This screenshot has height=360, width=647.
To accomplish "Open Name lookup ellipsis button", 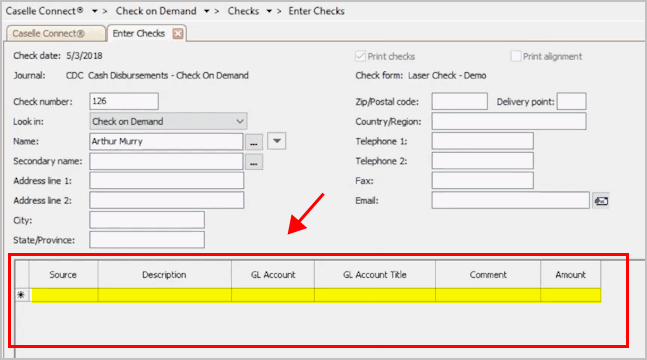I will point(254,142).
